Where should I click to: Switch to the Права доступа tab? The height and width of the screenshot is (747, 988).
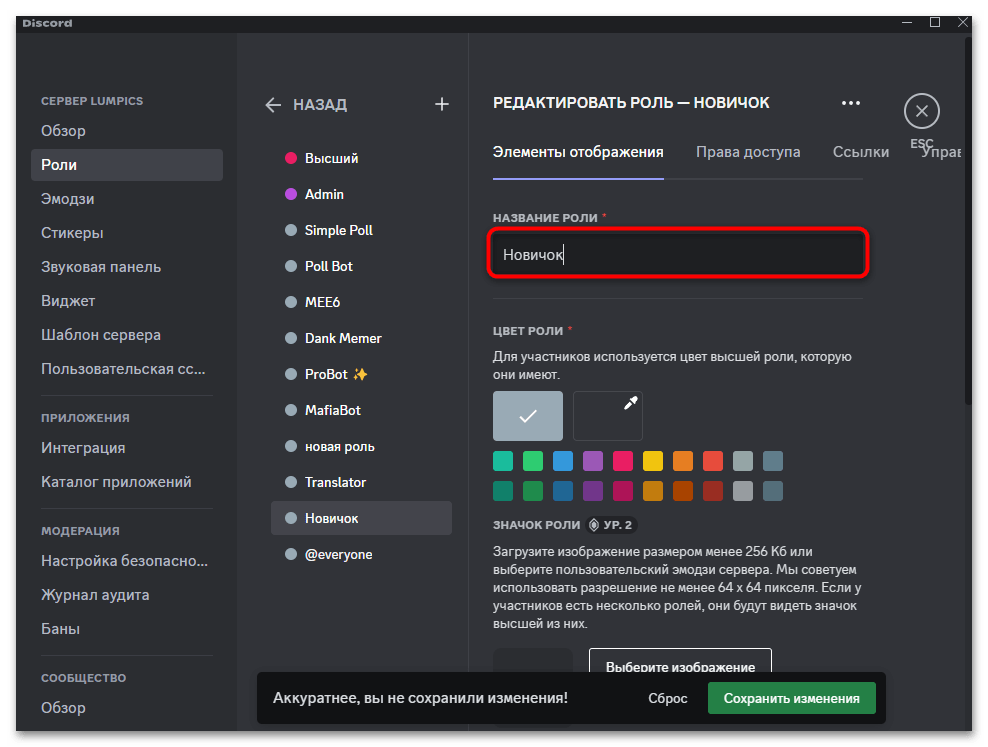pos(748,152)
